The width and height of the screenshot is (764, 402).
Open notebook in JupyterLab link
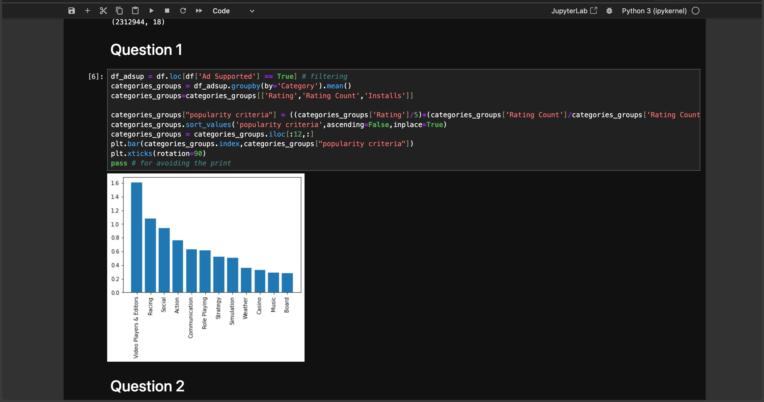point(574,10)
